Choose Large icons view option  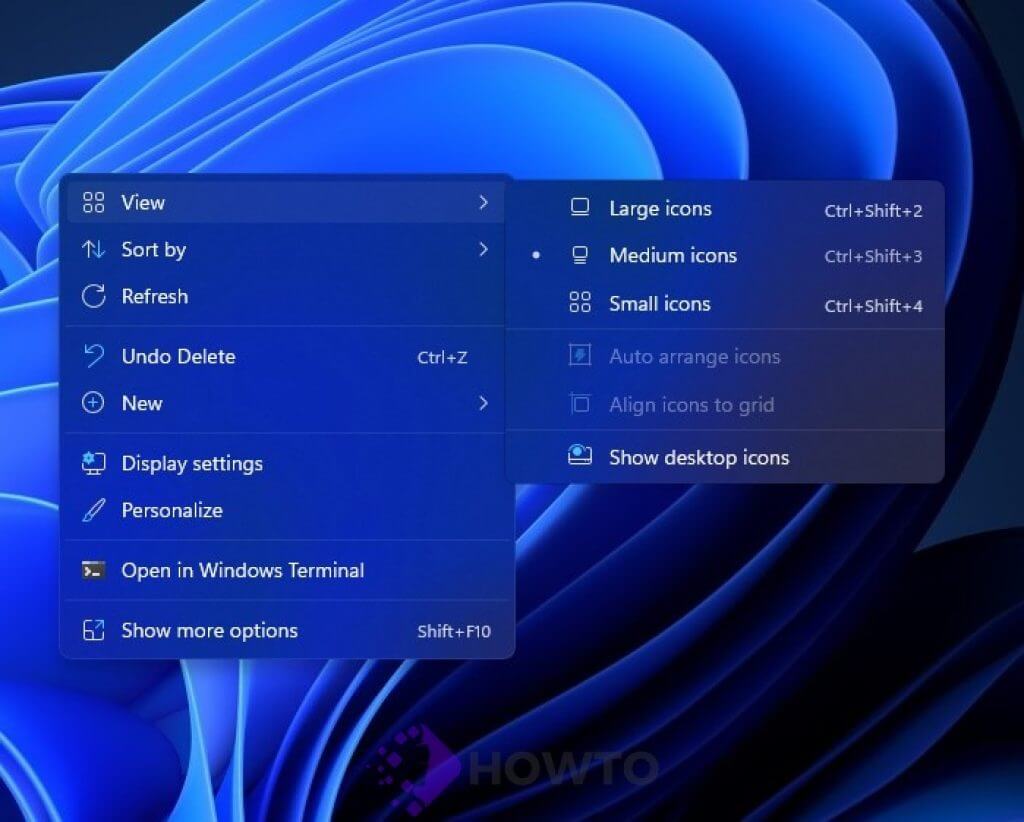click(x=725, y=209)
